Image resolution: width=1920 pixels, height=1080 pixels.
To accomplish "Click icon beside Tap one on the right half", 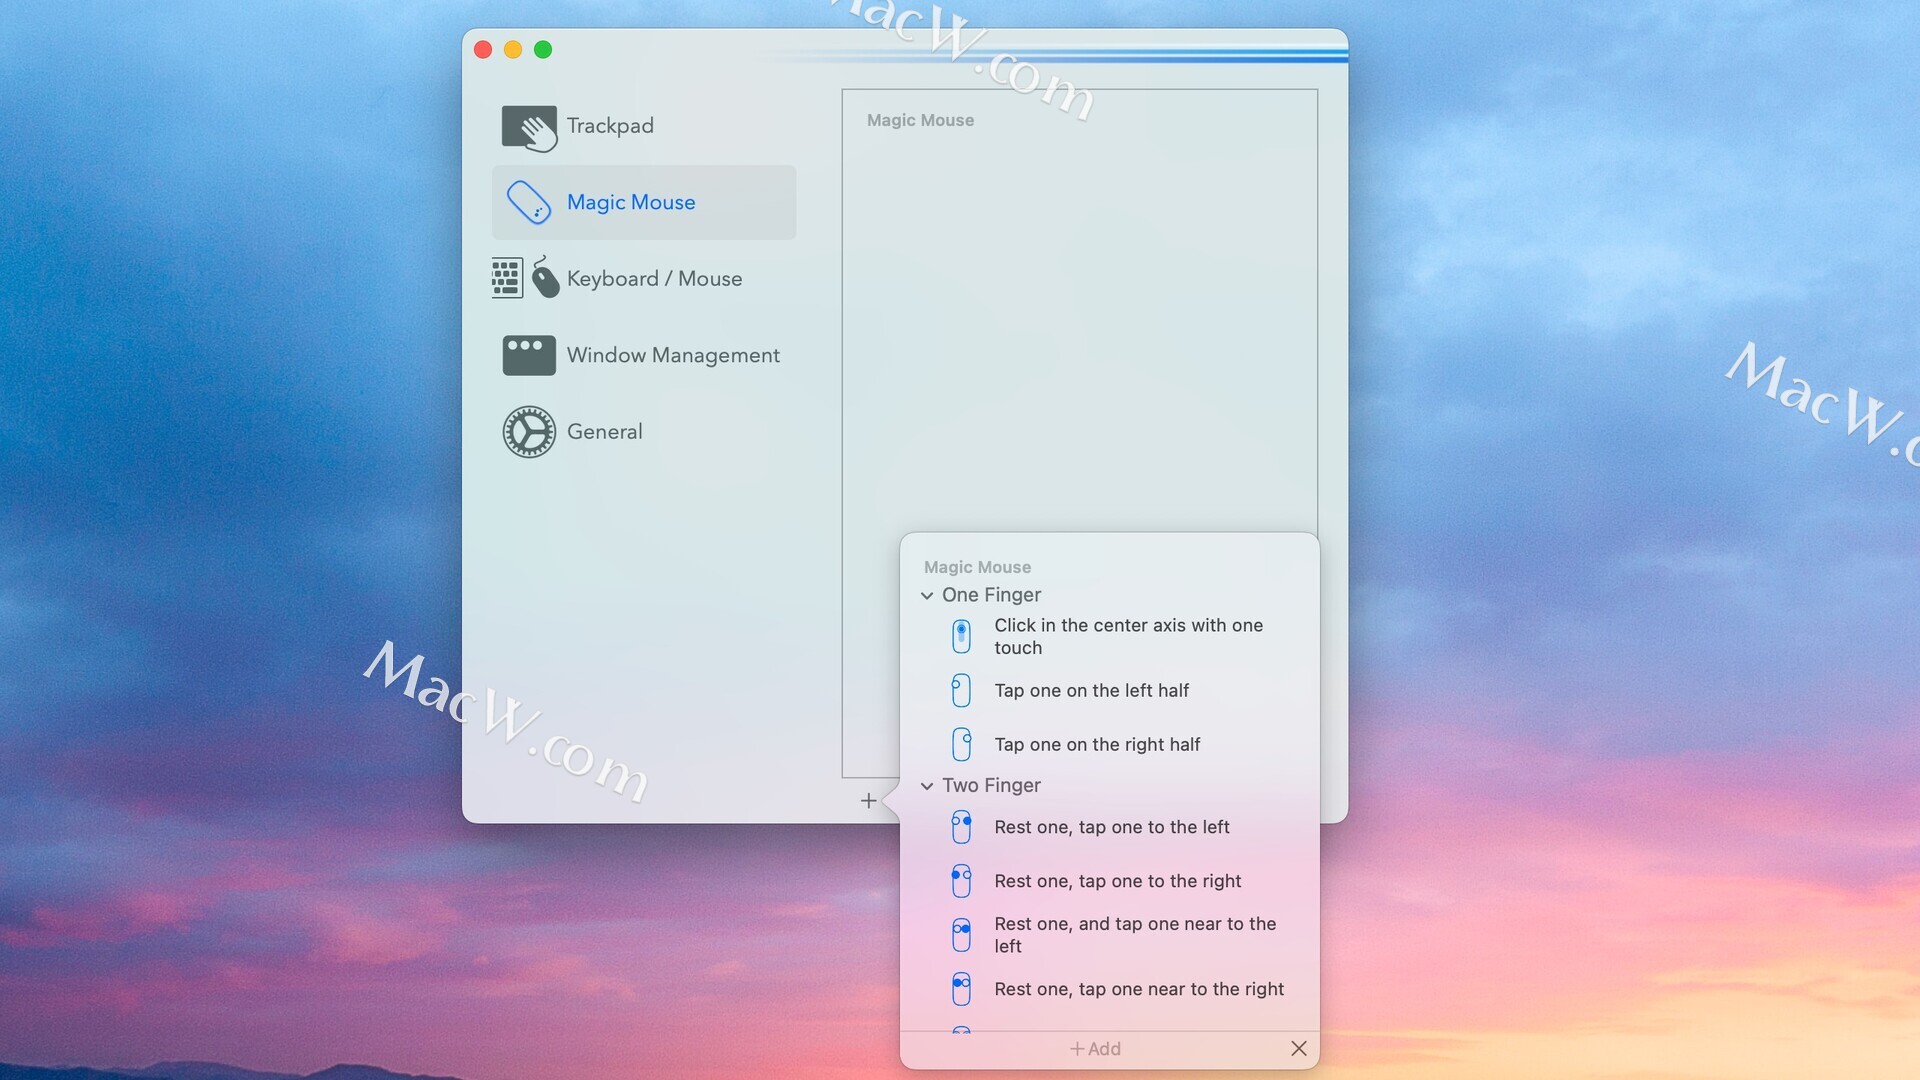I will [x=961, y=744].
